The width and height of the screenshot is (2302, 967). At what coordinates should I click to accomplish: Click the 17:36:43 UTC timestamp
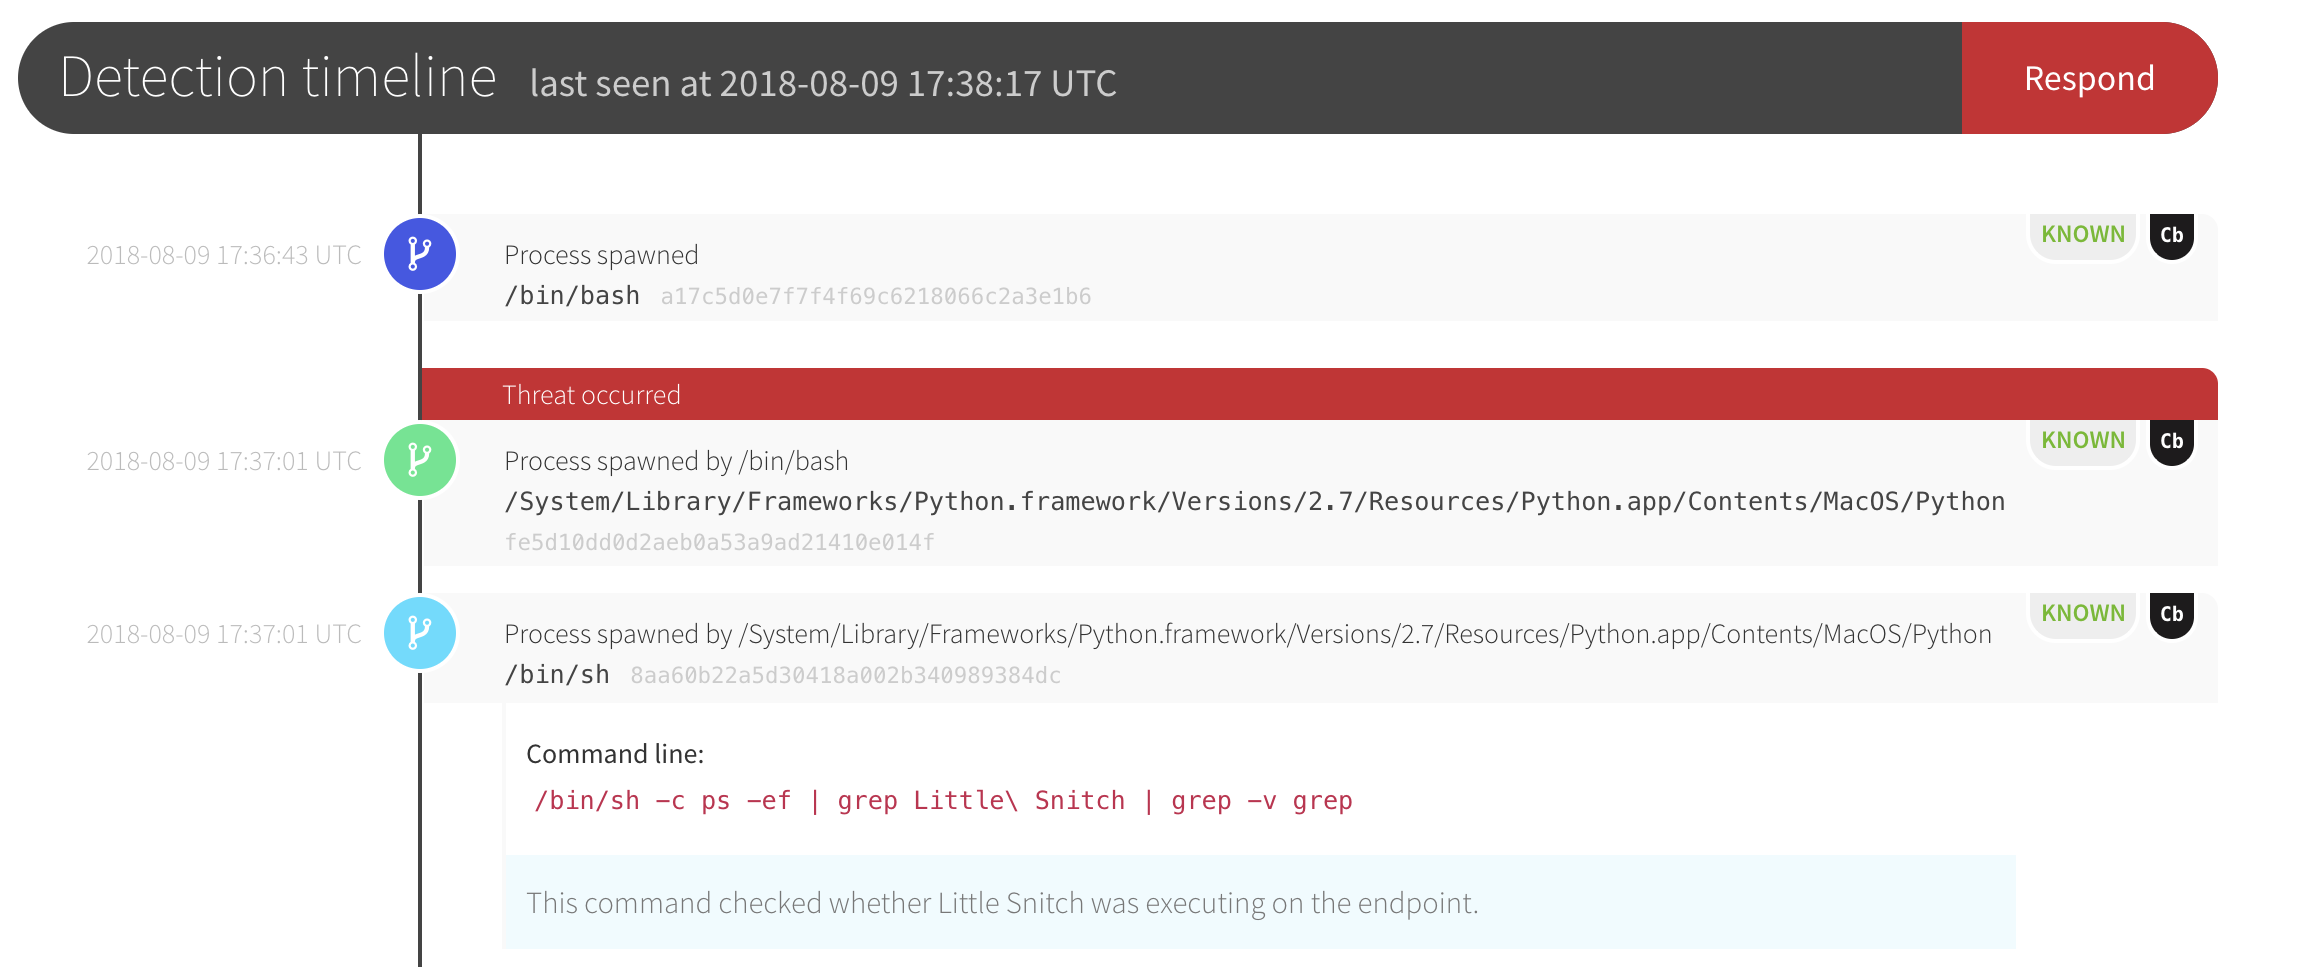pos(224,255)
